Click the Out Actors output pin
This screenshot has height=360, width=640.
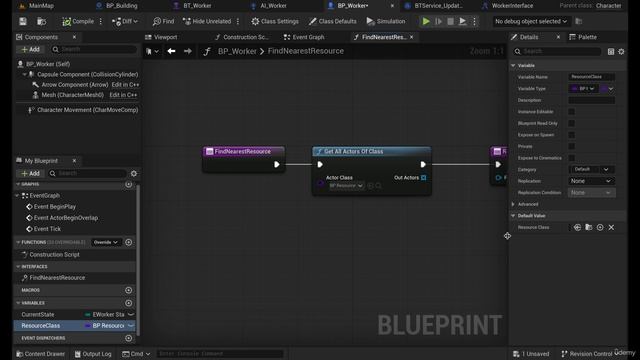pyautogui.click(x=424, y=178)
